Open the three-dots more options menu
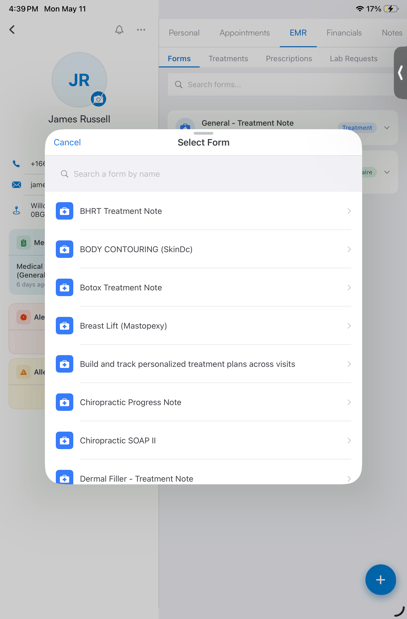Image resolution: width=407 pixels, height=619 pixels. pos(141,30)
